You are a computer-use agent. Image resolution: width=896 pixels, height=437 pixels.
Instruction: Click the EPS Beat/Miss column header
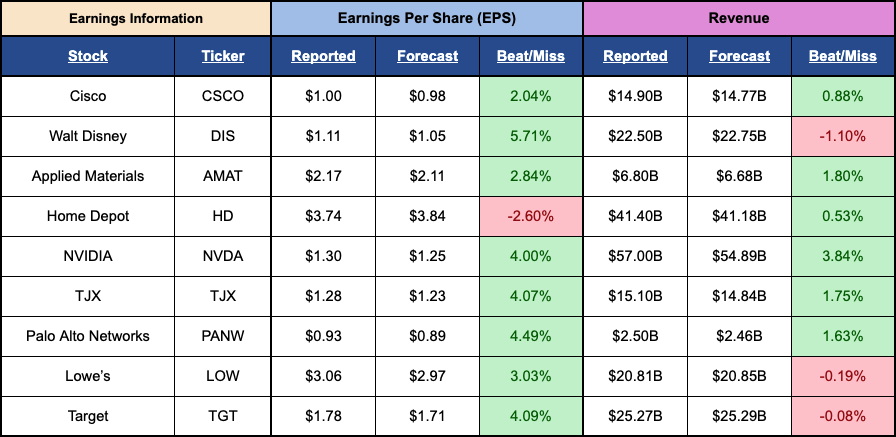[x=530, y=56]
